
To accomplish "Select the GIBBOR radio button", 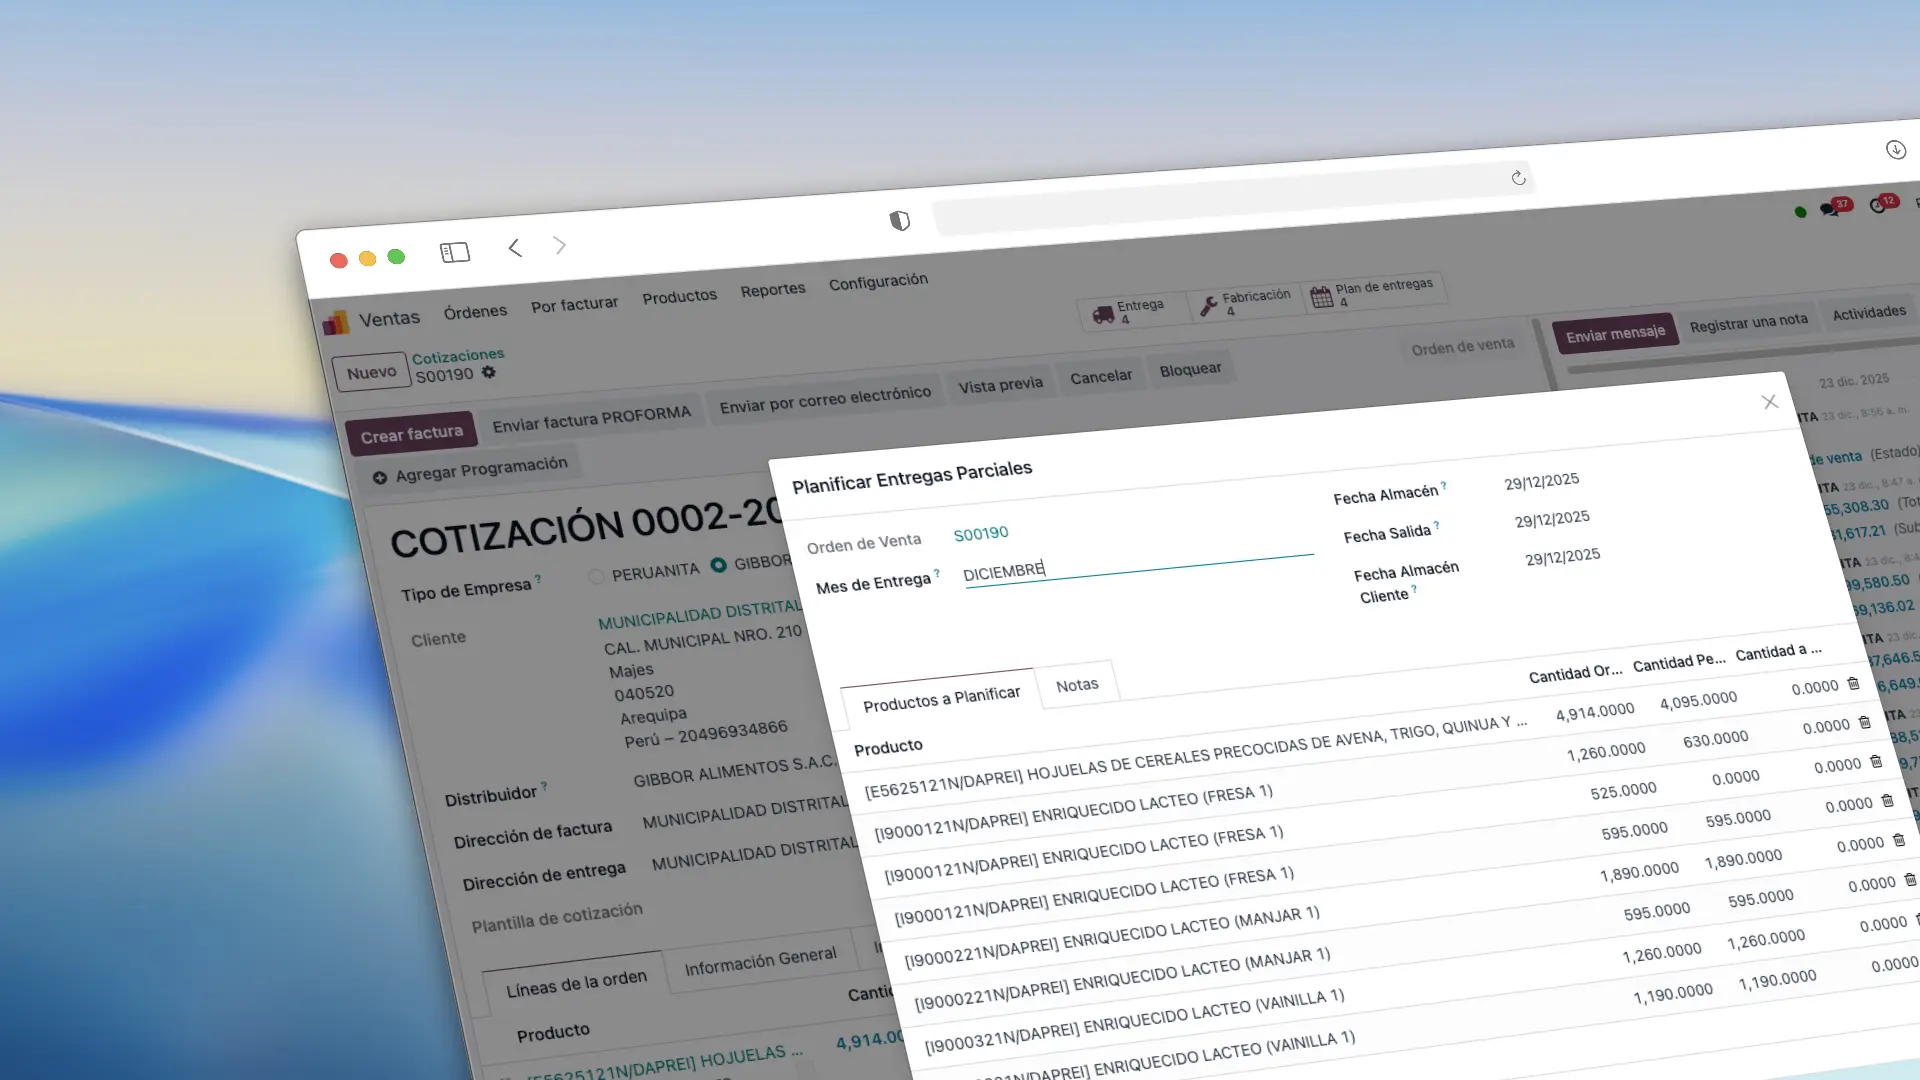I will pos(718,565).
